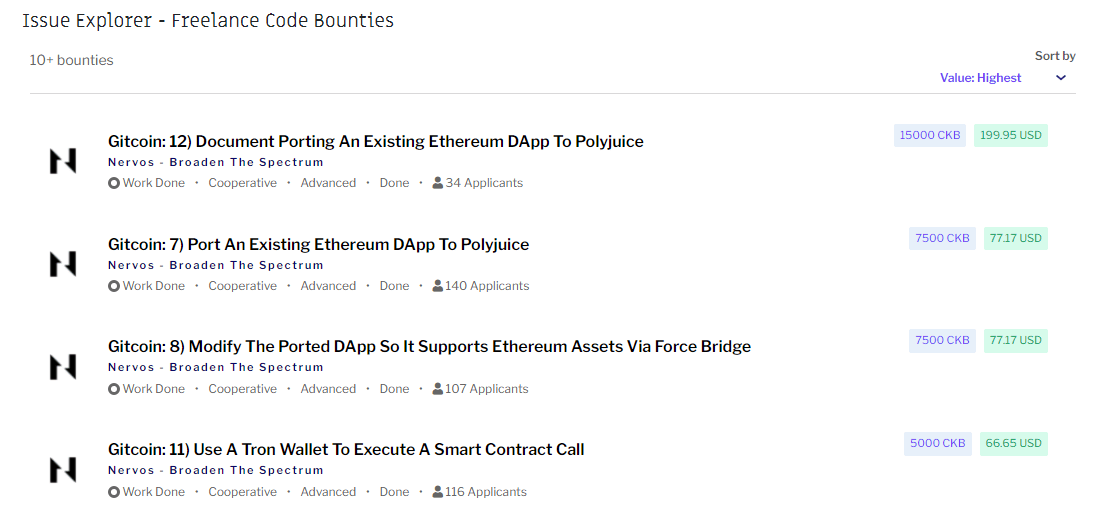Click Nervos logo beside Tron Wallet bounty
Screen dimensions: 1109x515
tap(63, 470)
